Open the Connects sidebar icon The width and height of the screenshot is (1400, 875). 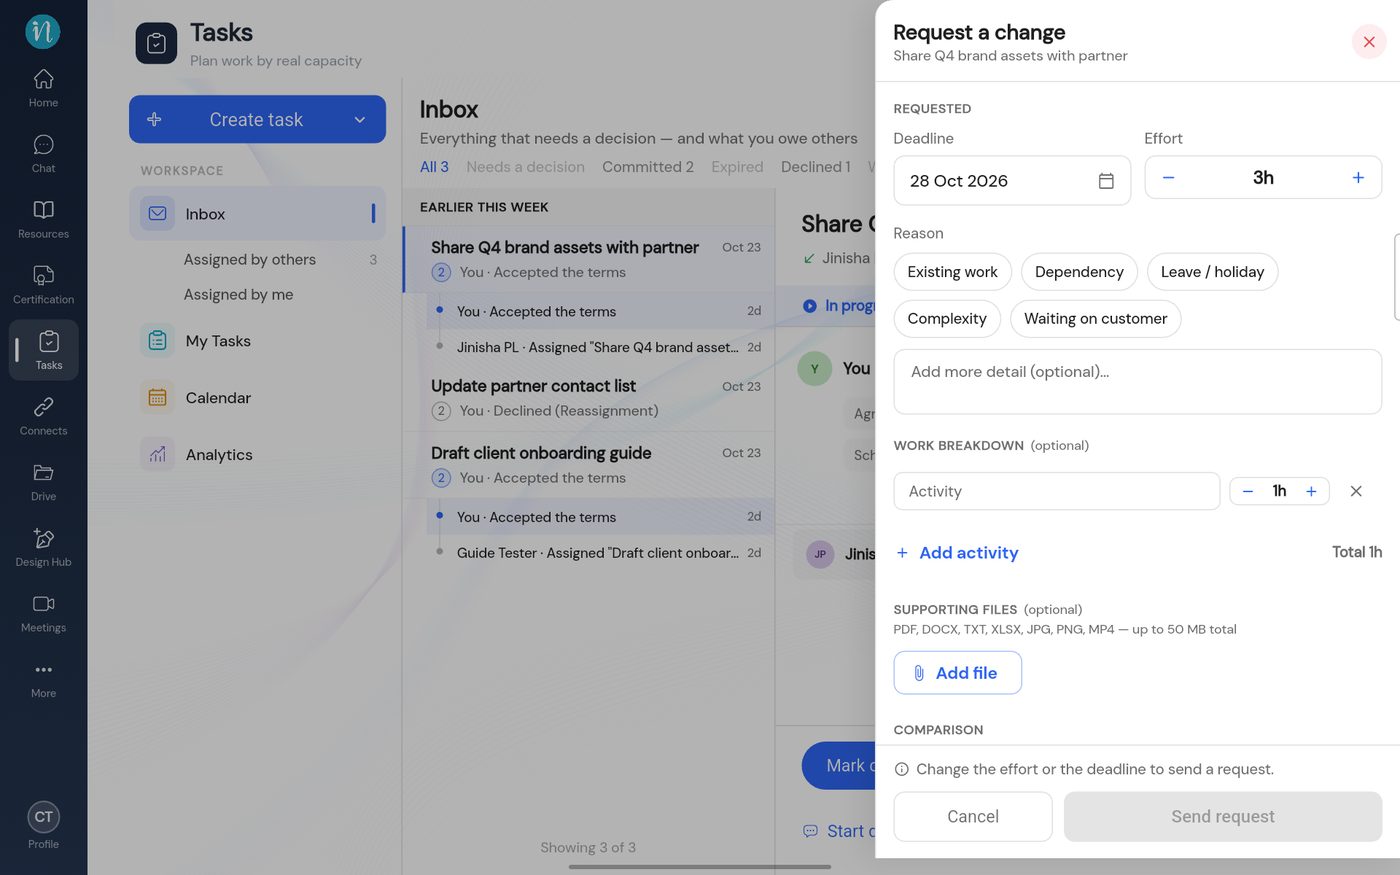click(x=43, y=416)
